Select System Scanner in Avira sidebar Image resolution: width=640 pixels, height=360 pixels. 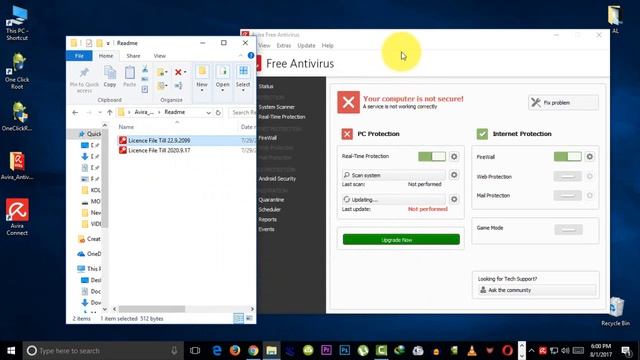click(276, 107)
